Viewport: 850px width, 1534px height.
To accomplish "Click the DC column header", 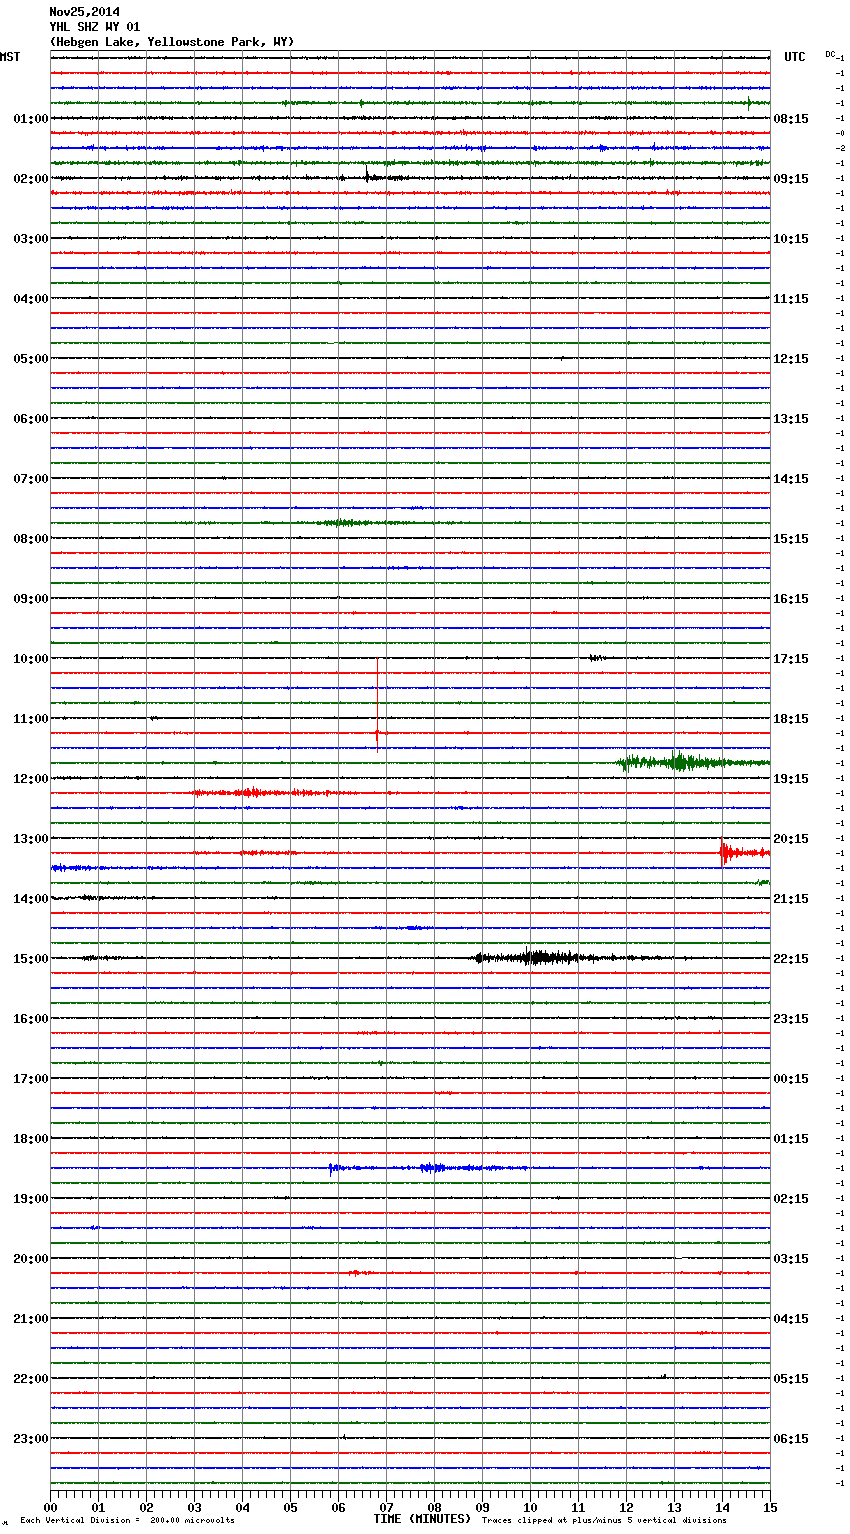I will 830,54.
